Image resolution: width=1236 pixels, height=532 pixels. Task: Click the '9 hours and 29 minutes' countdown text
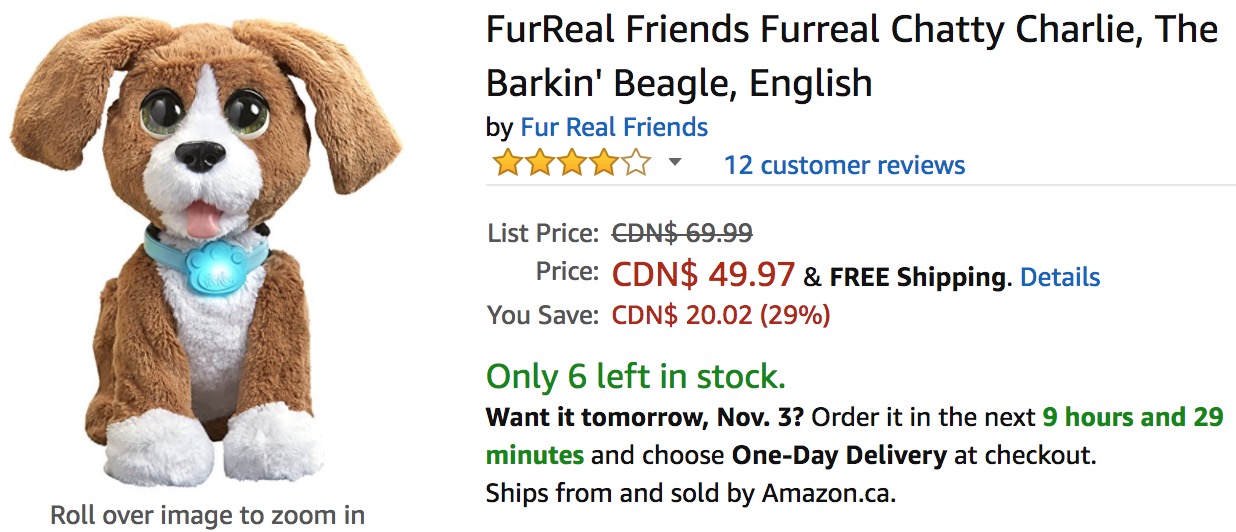tap(1132, 417)
